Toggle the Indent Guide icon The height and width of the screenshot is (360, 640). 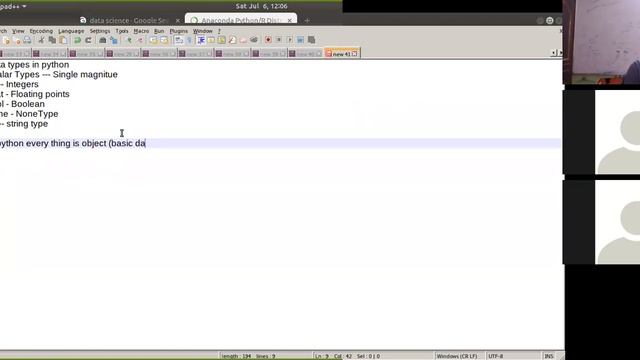click(x=201, y=40)
